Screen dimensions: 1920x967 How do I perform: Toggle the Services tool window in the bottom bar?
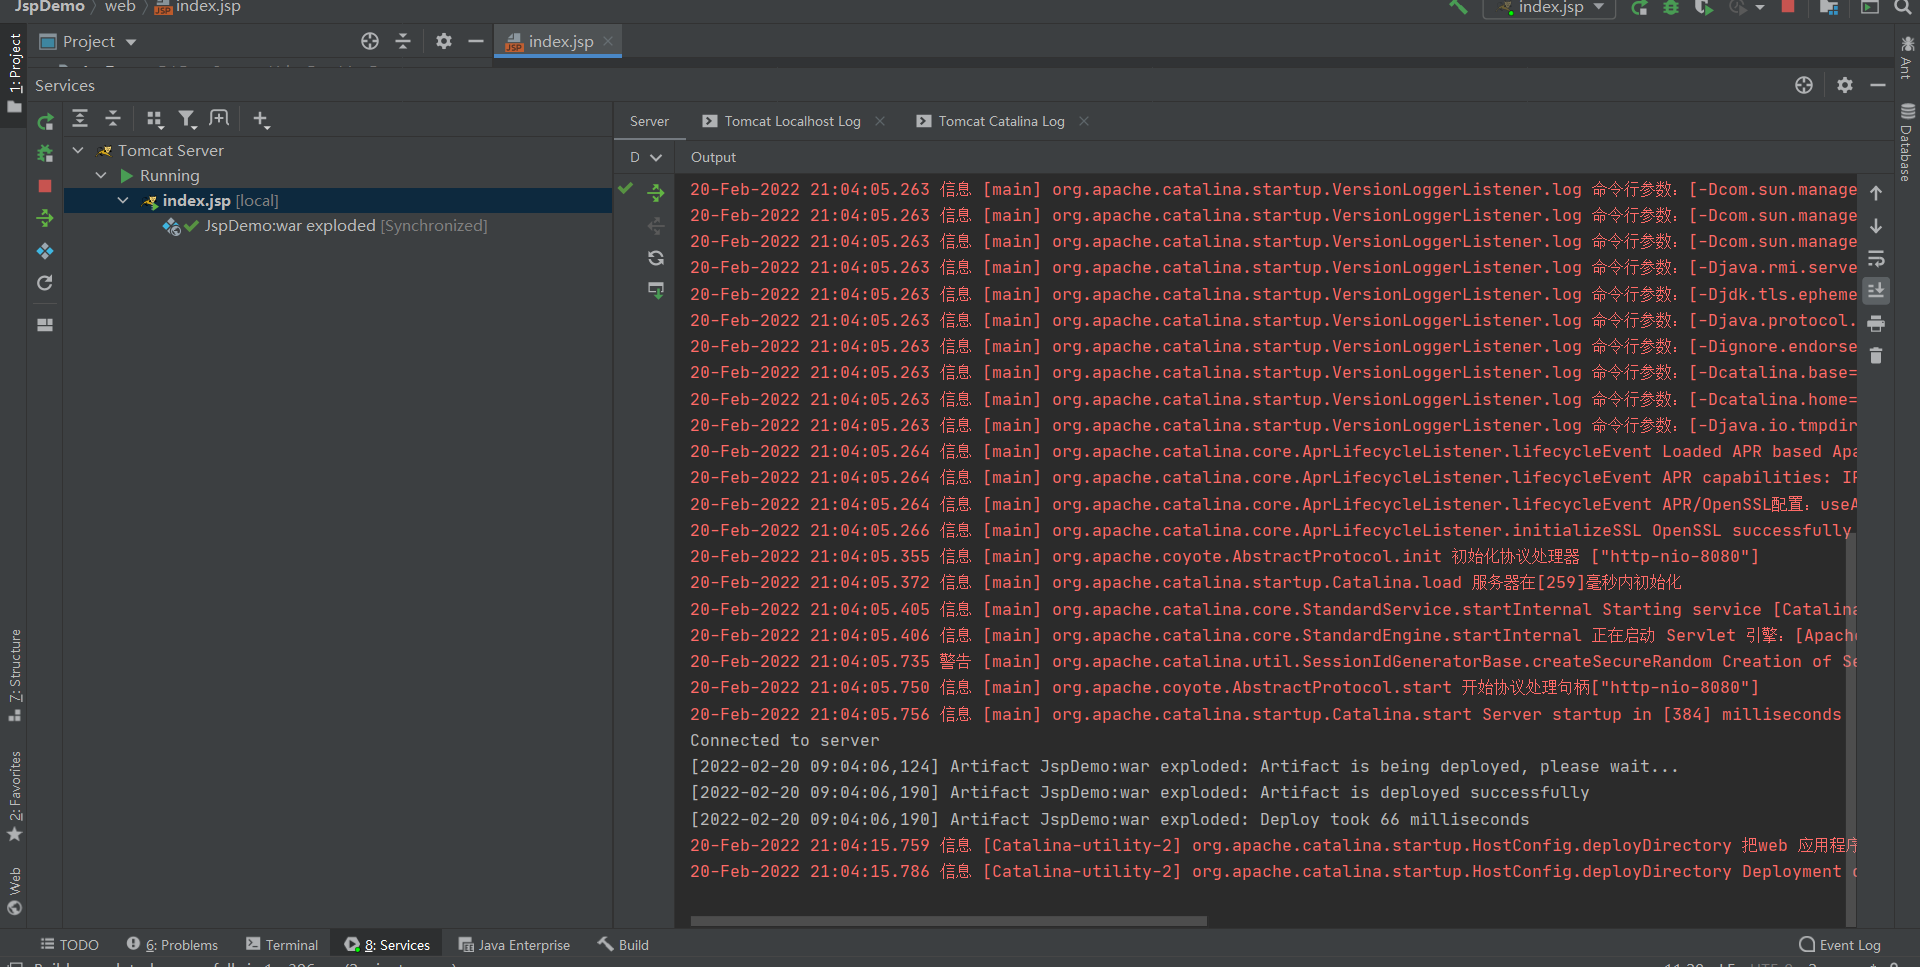(x=387, y=945)
